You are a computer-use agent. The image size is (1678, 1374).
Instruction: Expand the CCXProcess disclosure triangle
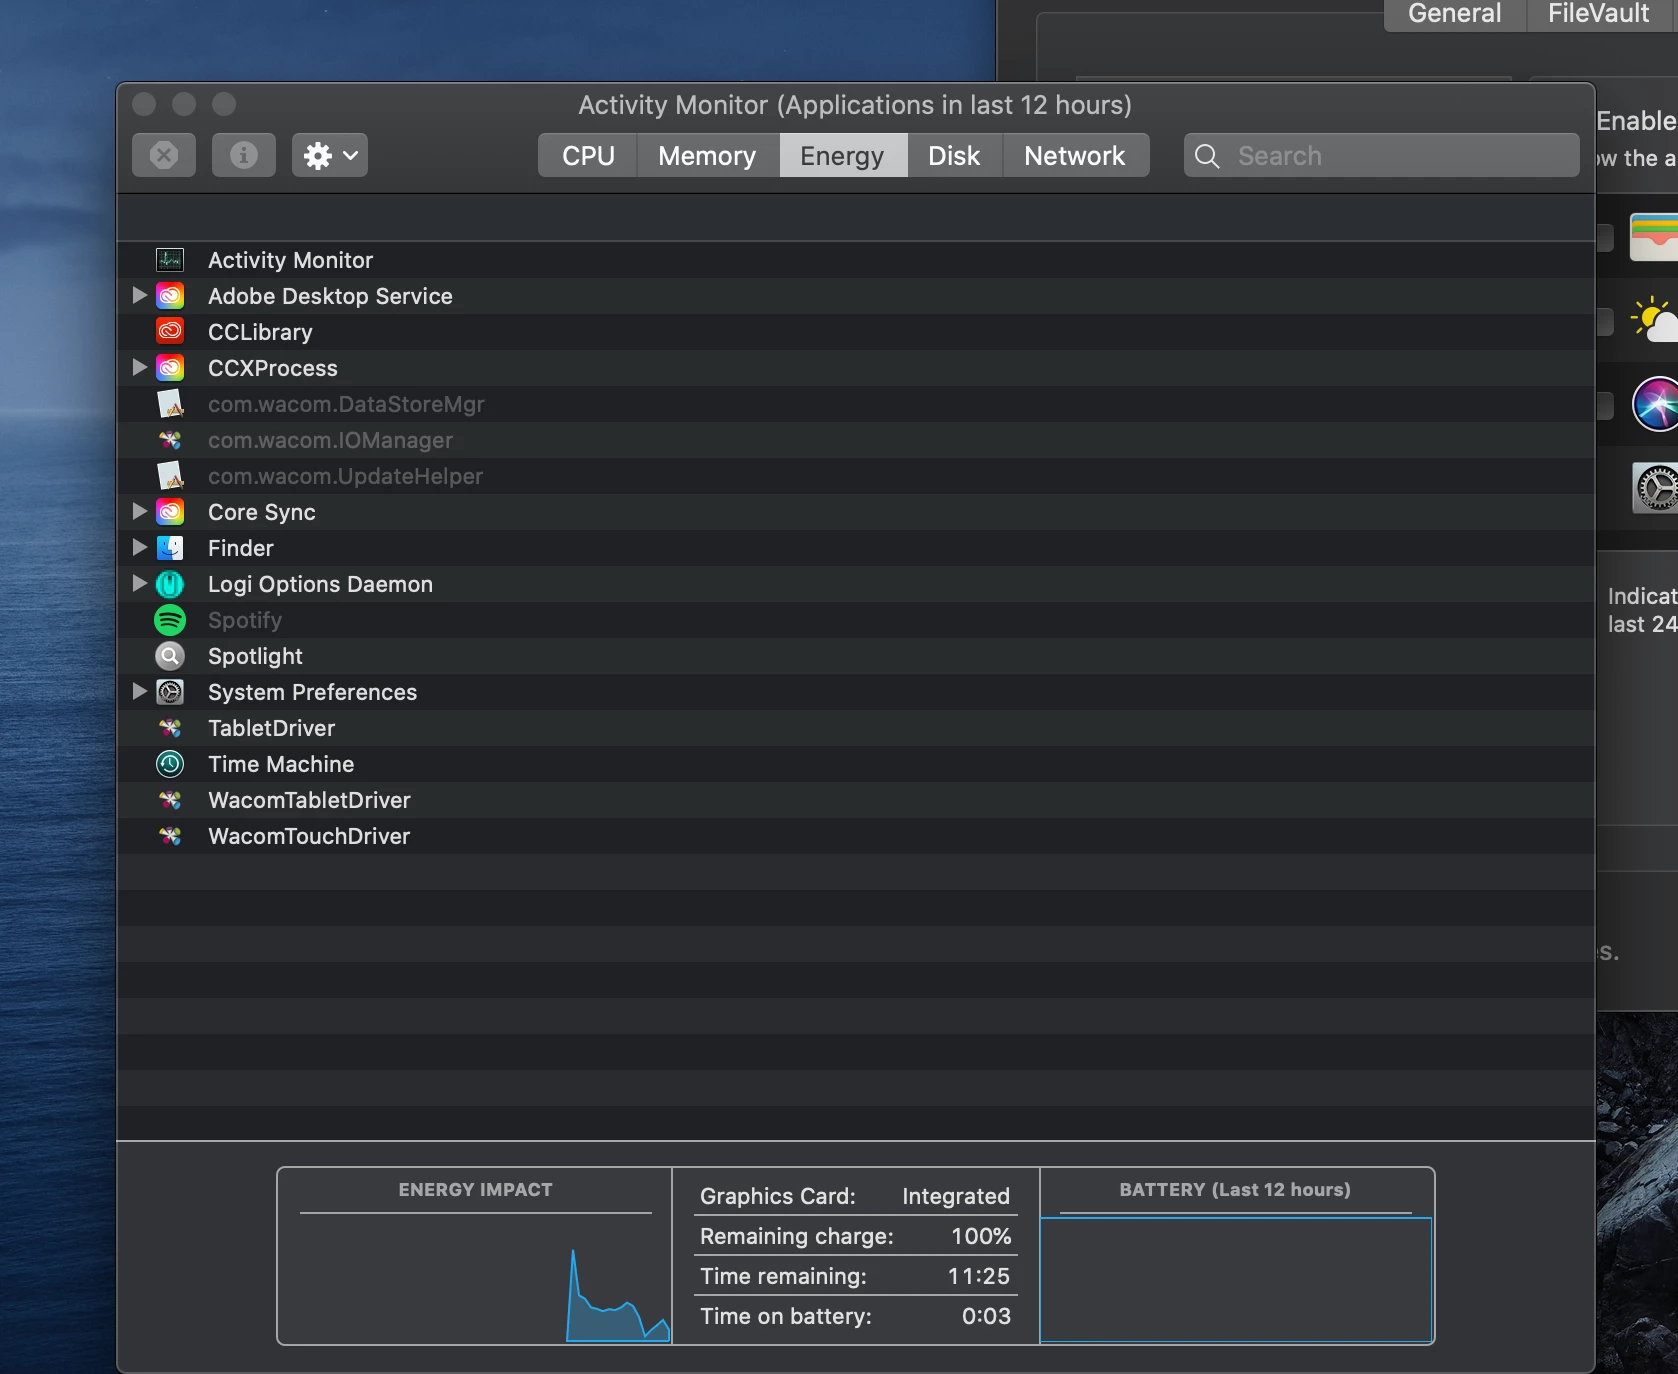coord(140,367)
